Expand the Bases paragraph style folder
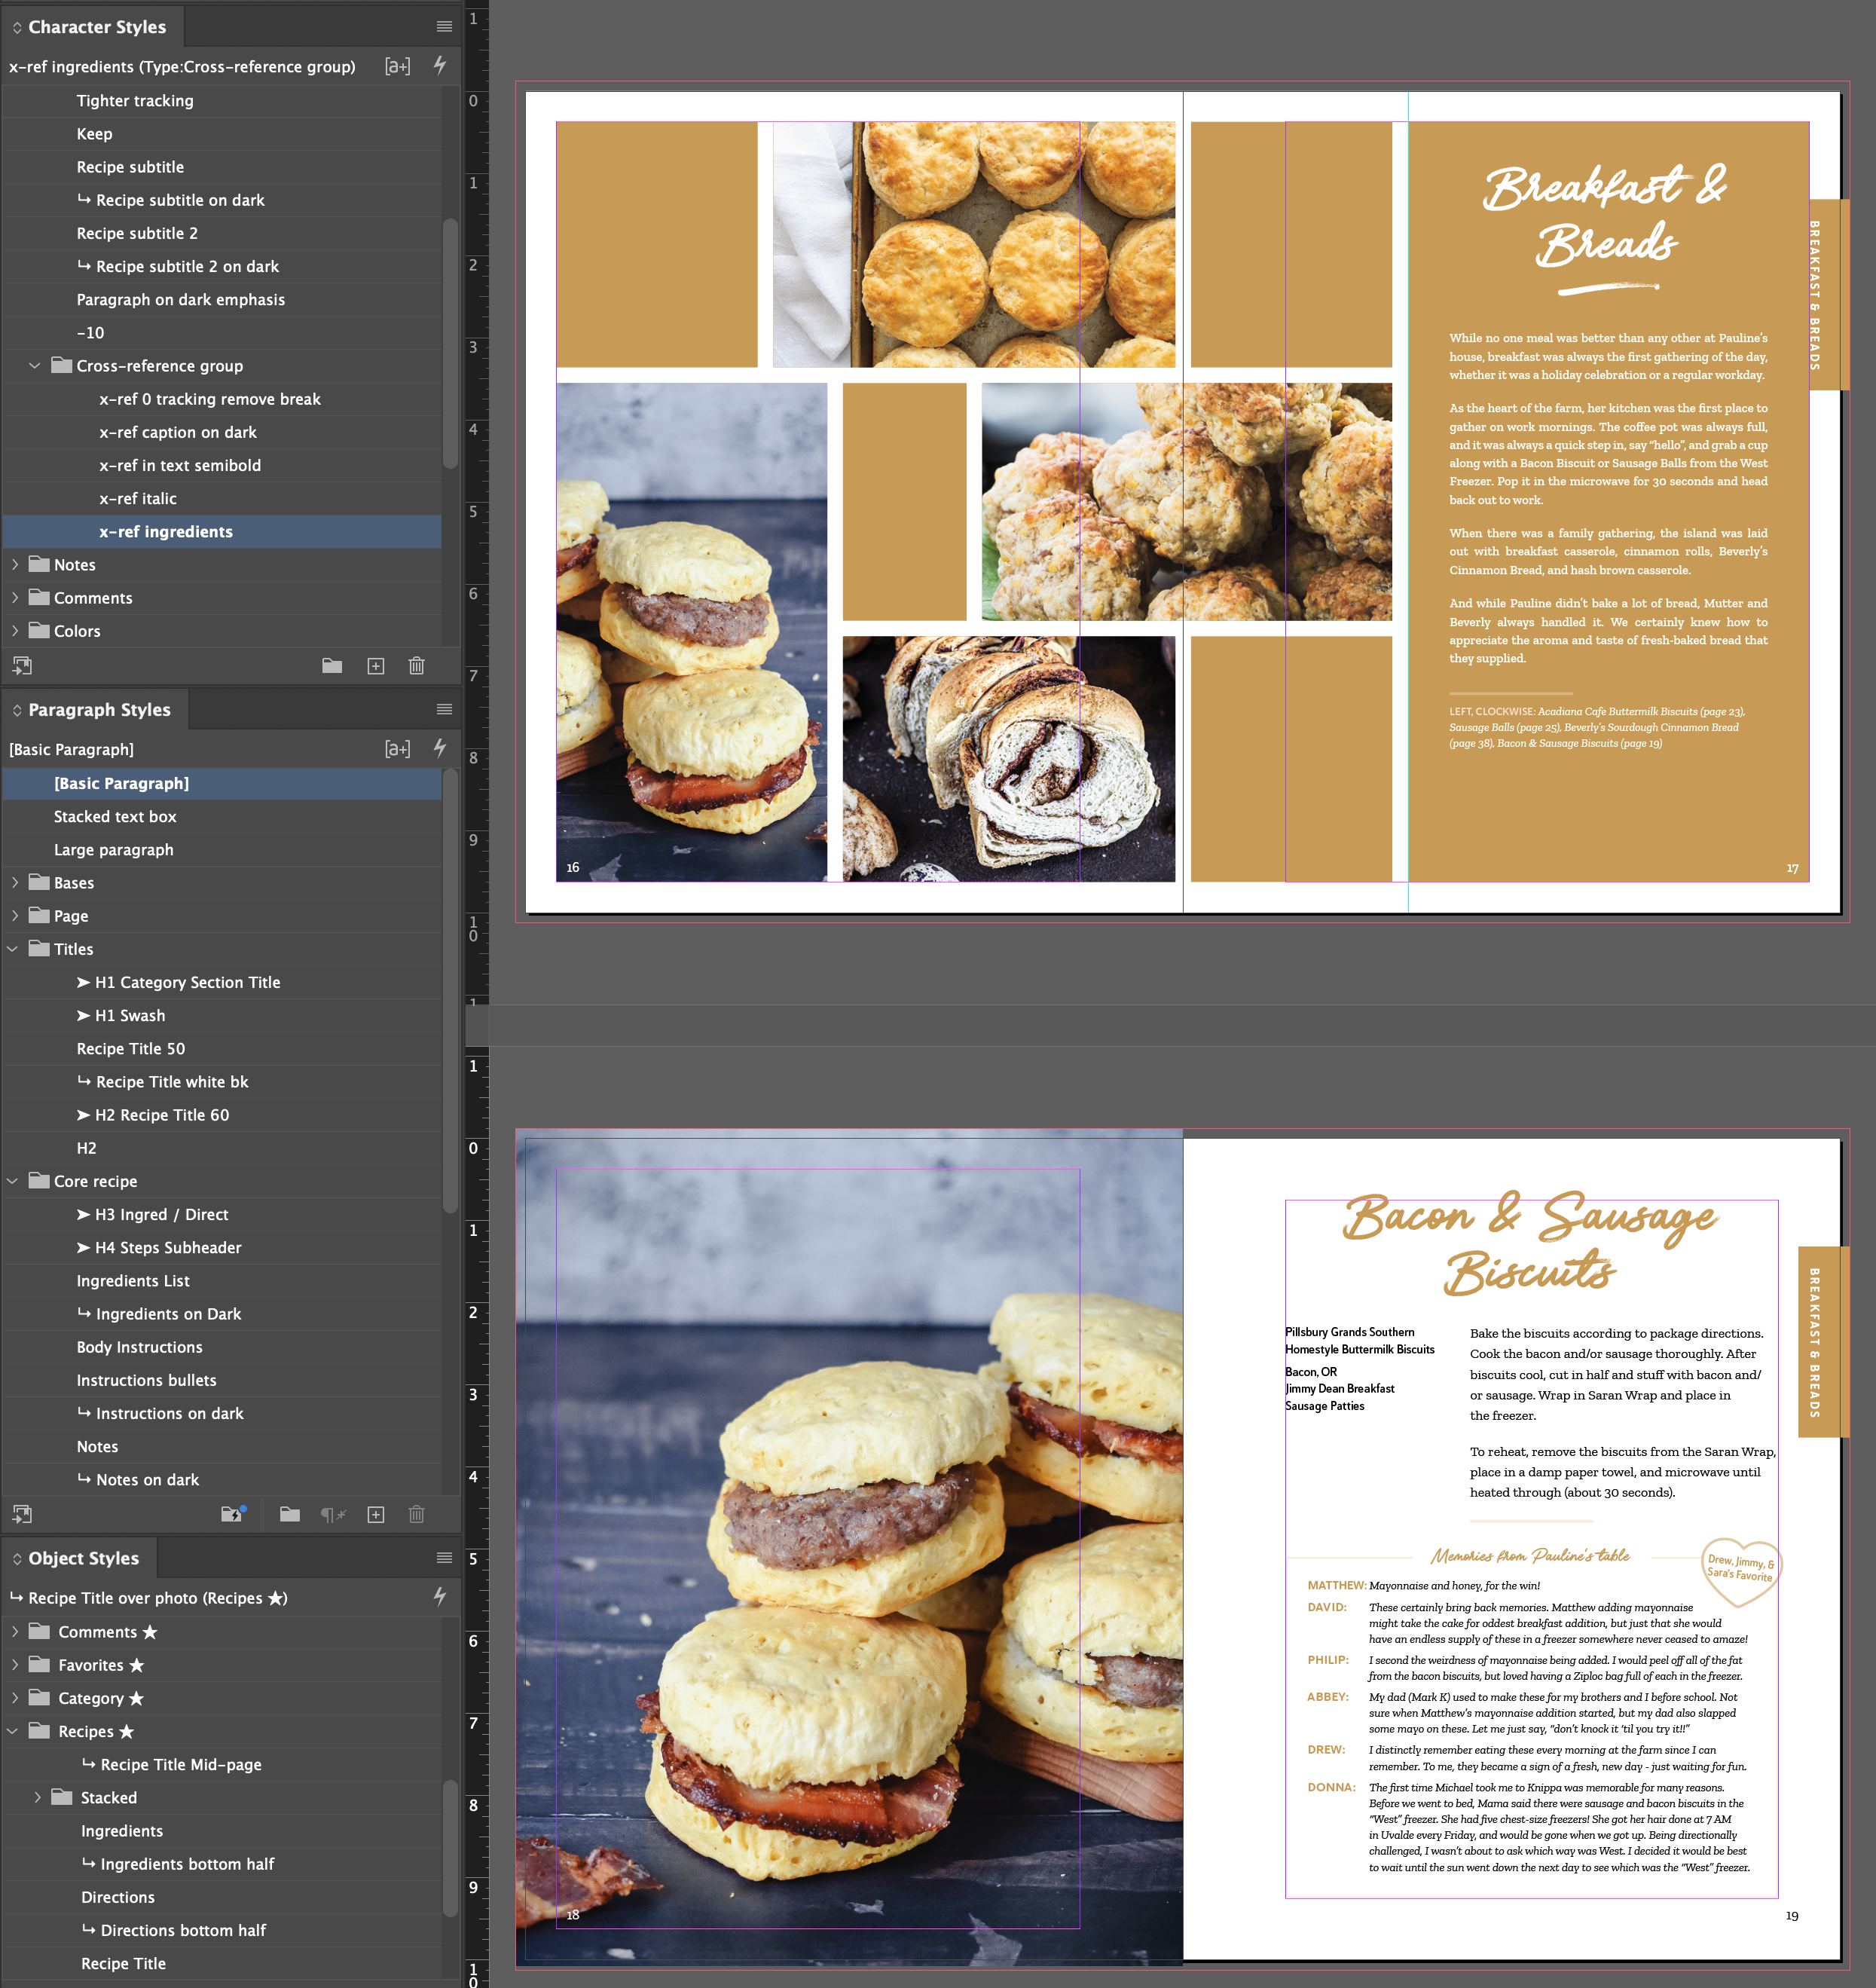This screenshot has width=1876, height=1988. (x=15, y=883)
